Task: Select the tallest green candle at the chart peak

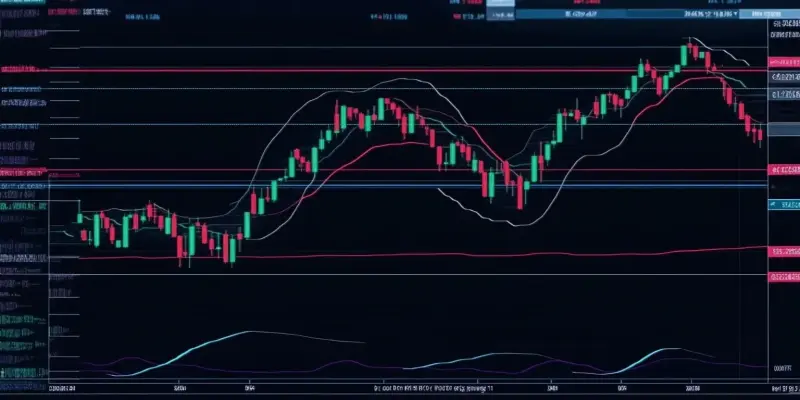Action: 689,52
